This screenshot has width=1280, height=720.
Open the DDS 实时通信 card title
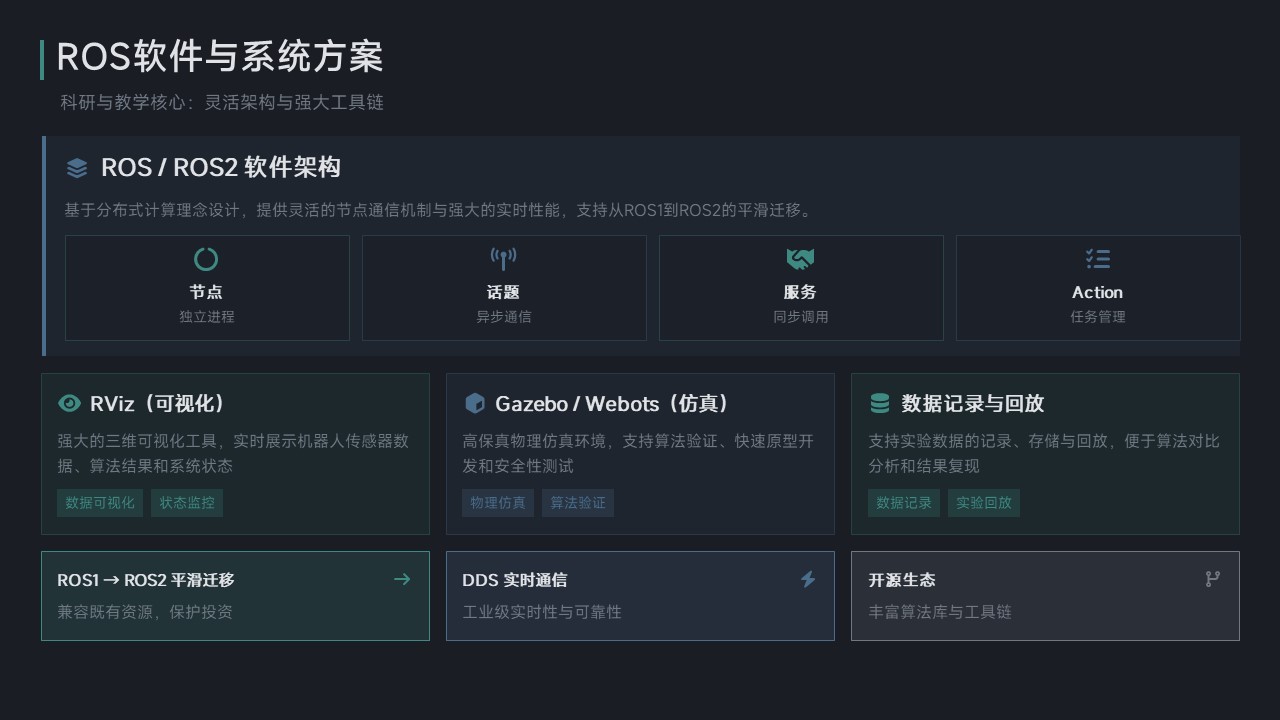514,580
